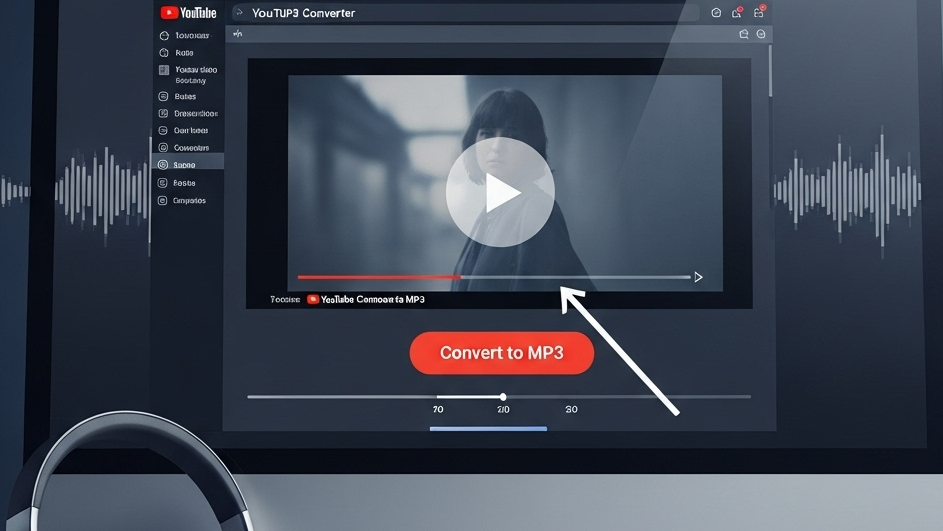Click the vertical scrollbar right of the video

(x=770, y=71)
